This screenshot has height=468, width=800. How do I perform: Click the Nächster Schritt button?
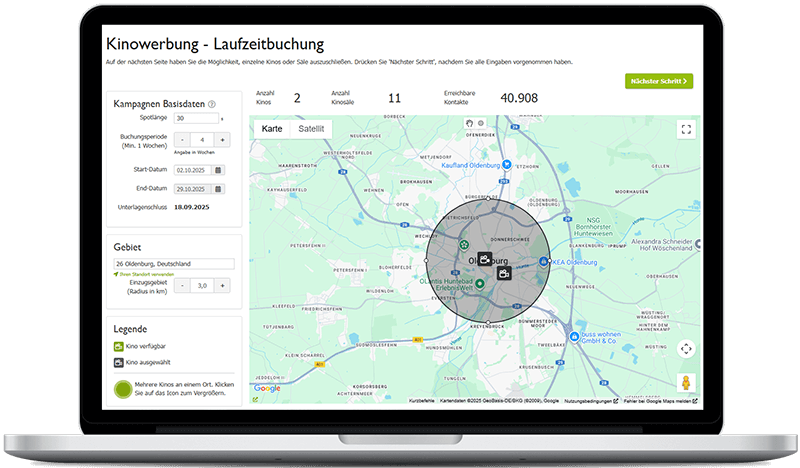(659, 80)
